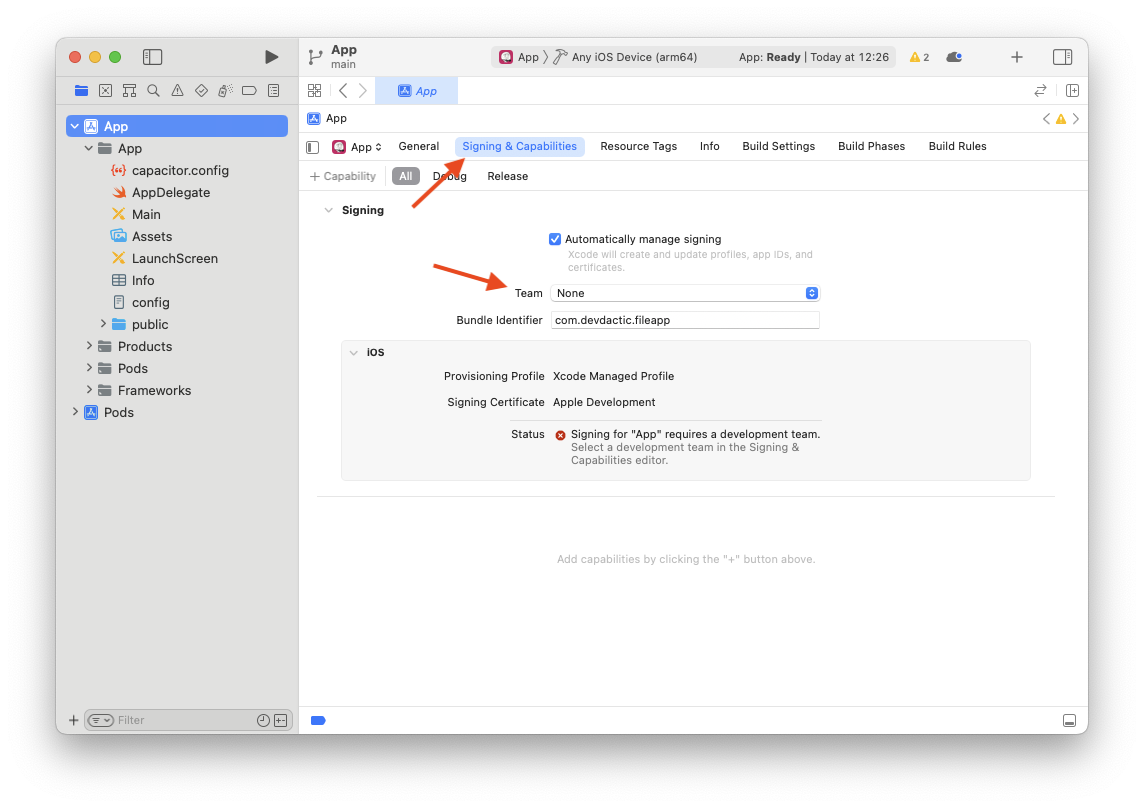Open the Project navigator folder icon
Viewport: 1144px width, 808px height.
(x=81, y=90)
